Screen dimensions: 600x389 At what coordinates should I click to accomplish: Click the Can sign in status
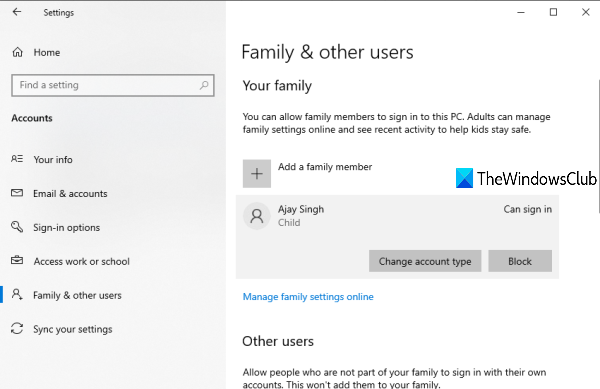click(x=528, y=209)
